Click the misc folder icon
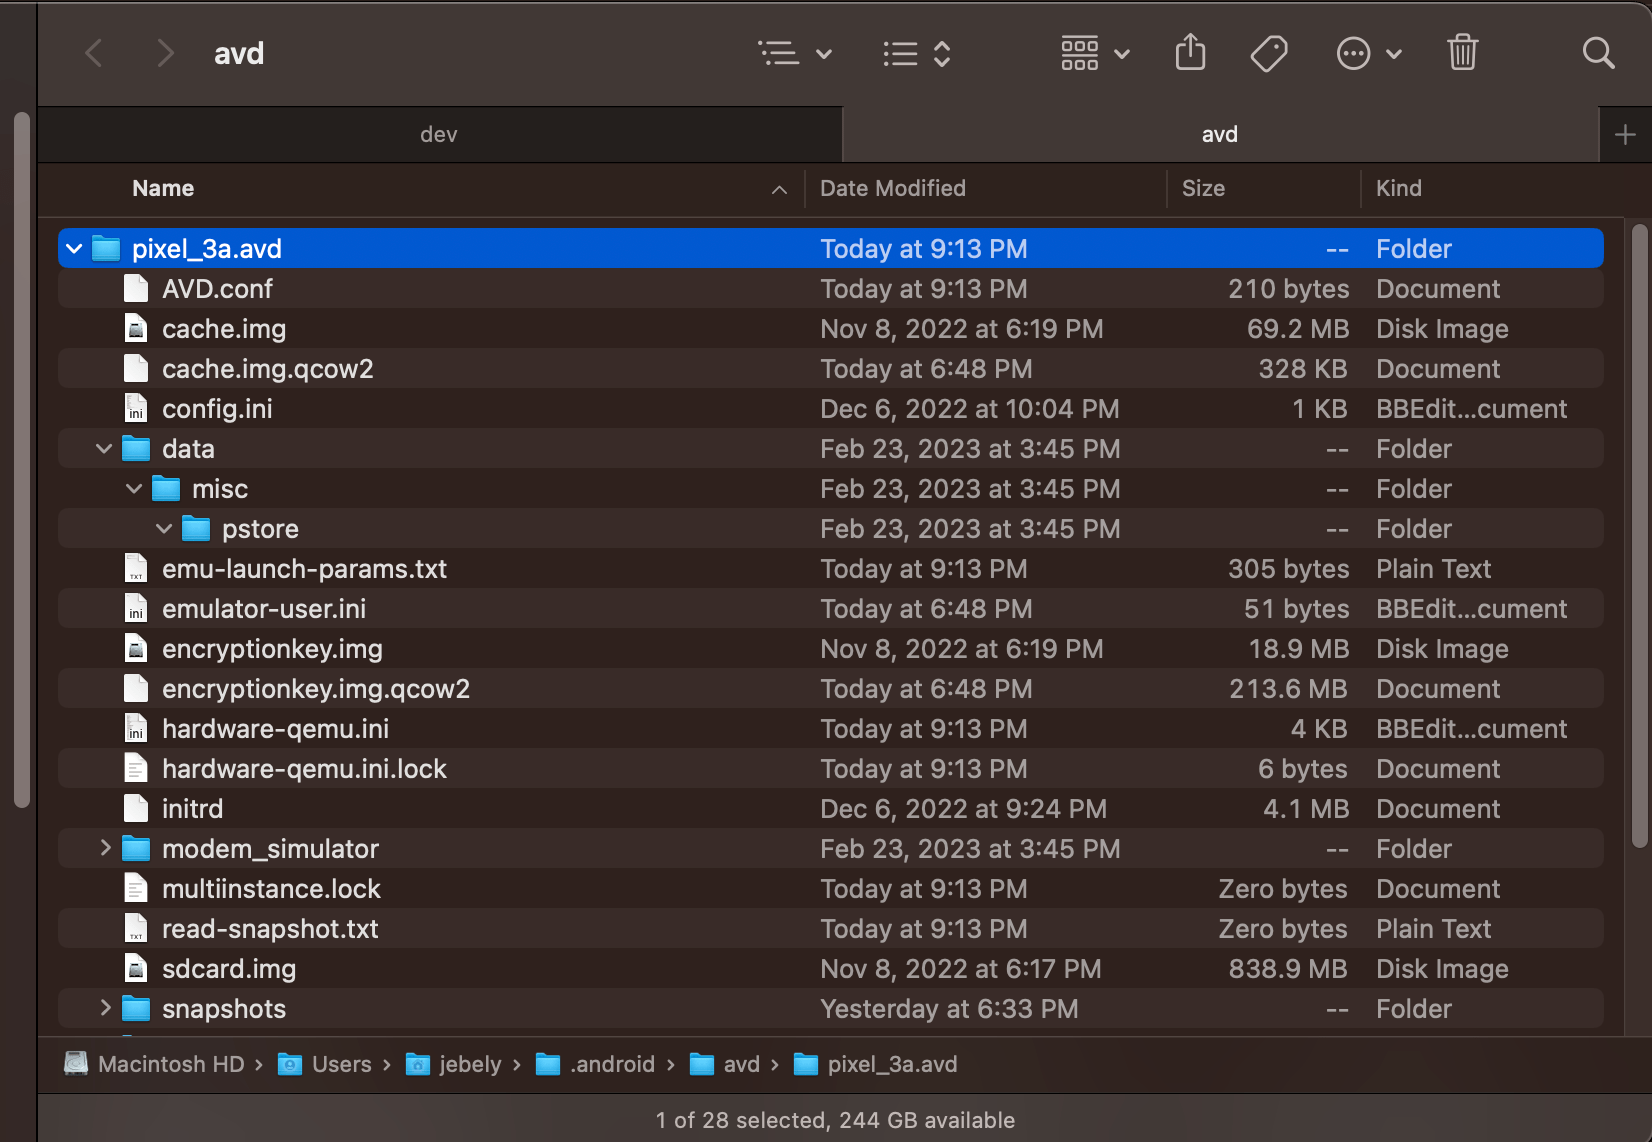The height and width of the screenshot is (1142, 1652). [166, 488]
